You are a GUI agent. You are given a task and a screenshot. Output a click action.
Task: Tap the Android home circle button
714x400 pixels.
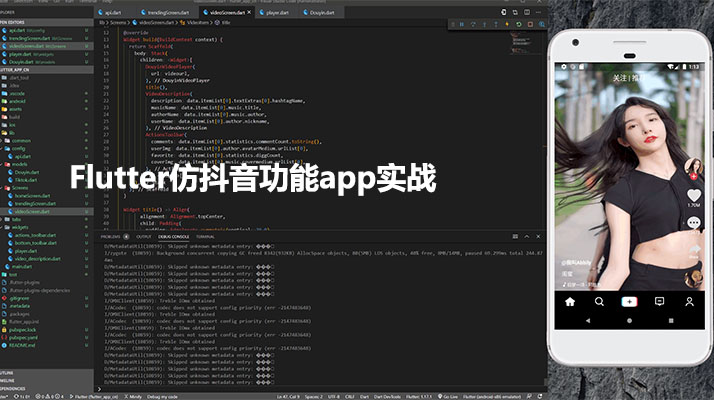pos(629,321)
